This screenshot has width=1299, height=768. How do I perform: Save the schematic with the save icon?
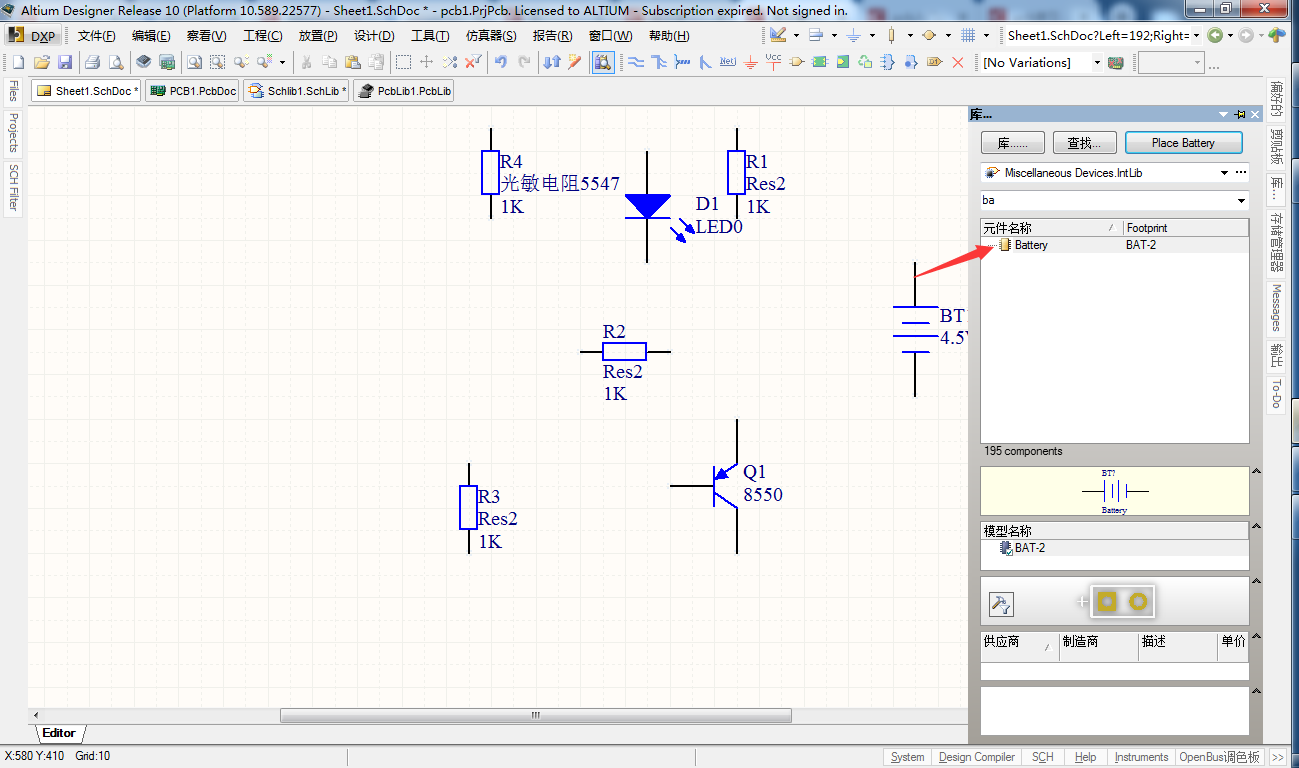tap(66, 62)
